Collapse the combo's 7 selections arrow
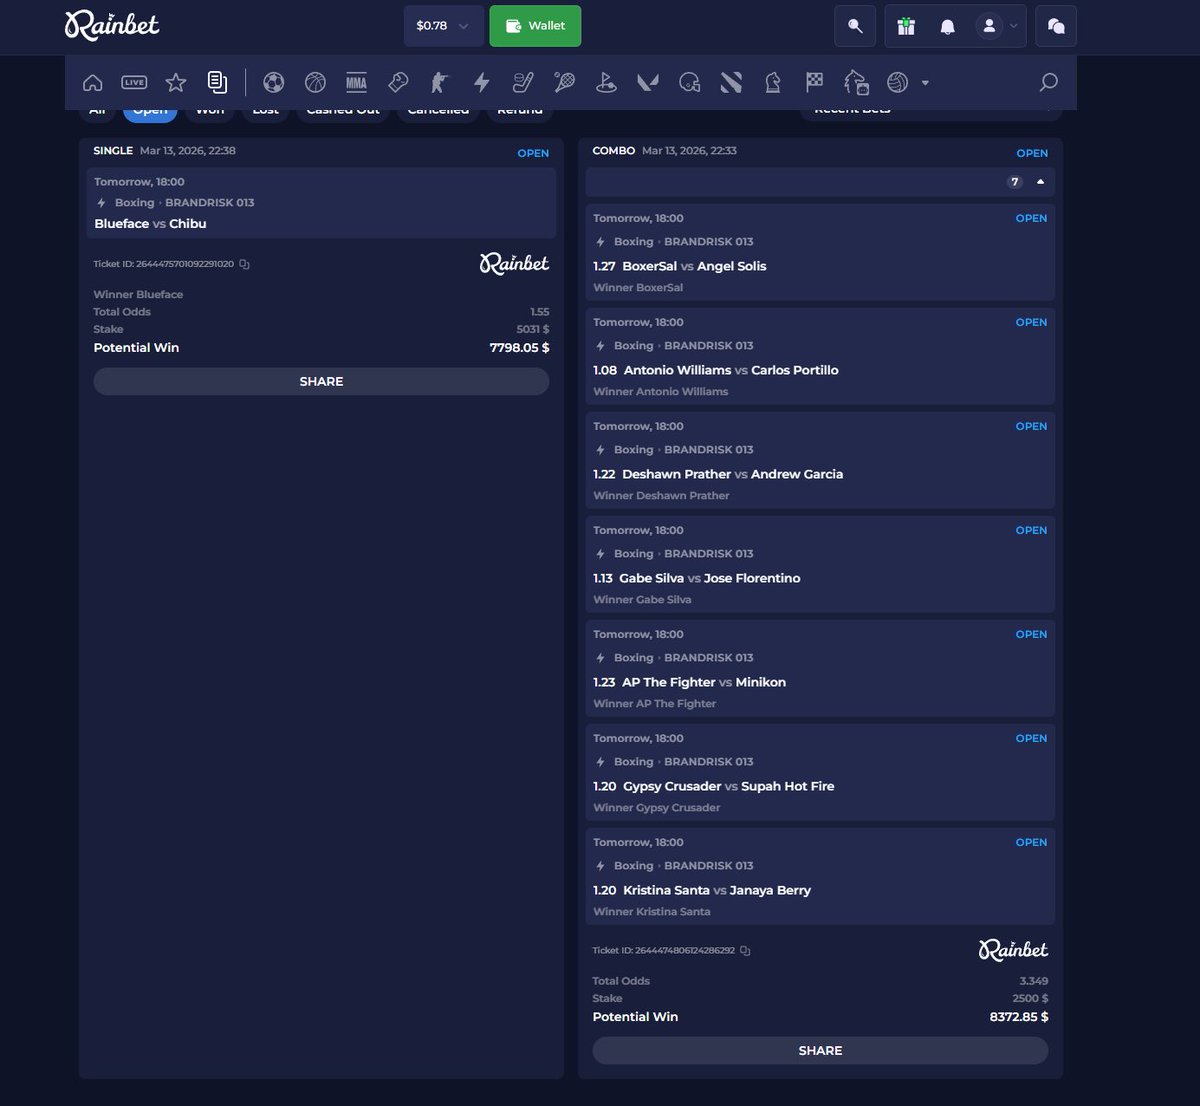This screenshot has width=1200, height=1106. 1040,182
